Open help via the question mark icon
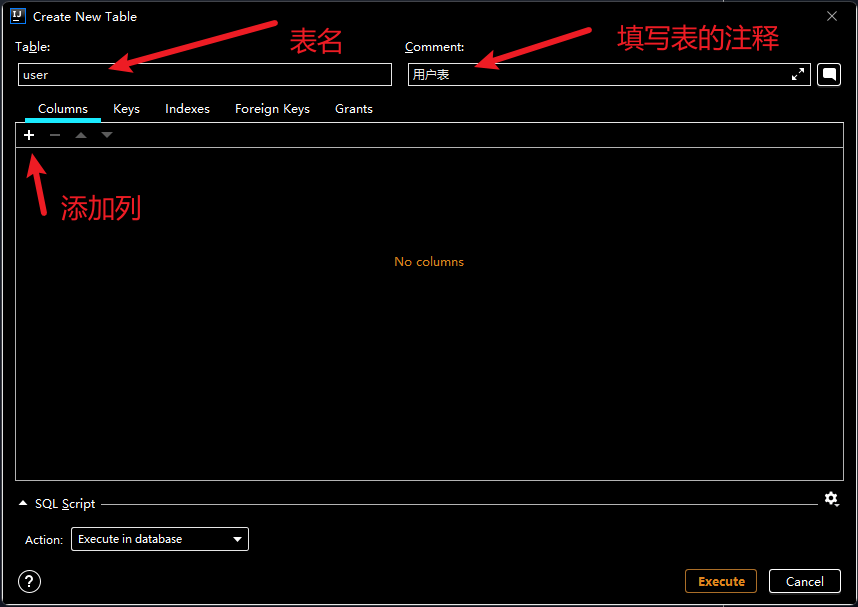858x607 pixels. tap(30, 582)
